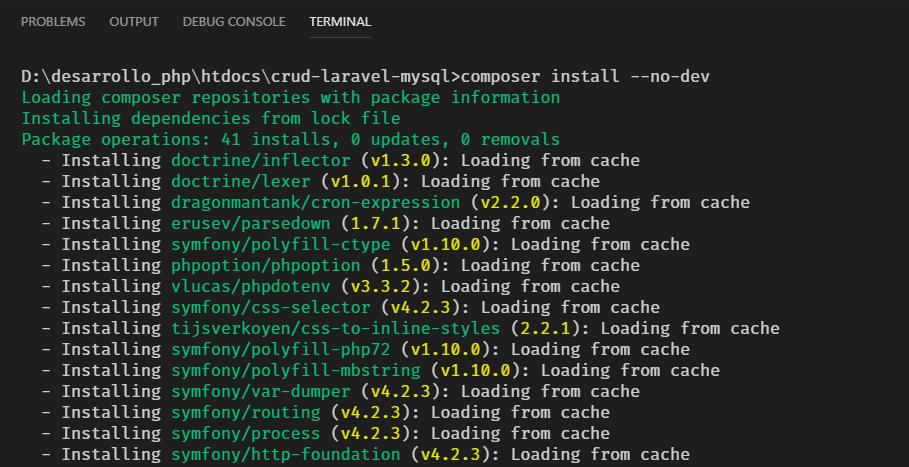
Task: Click the symfony/routing package name
Action: [245, 412]
